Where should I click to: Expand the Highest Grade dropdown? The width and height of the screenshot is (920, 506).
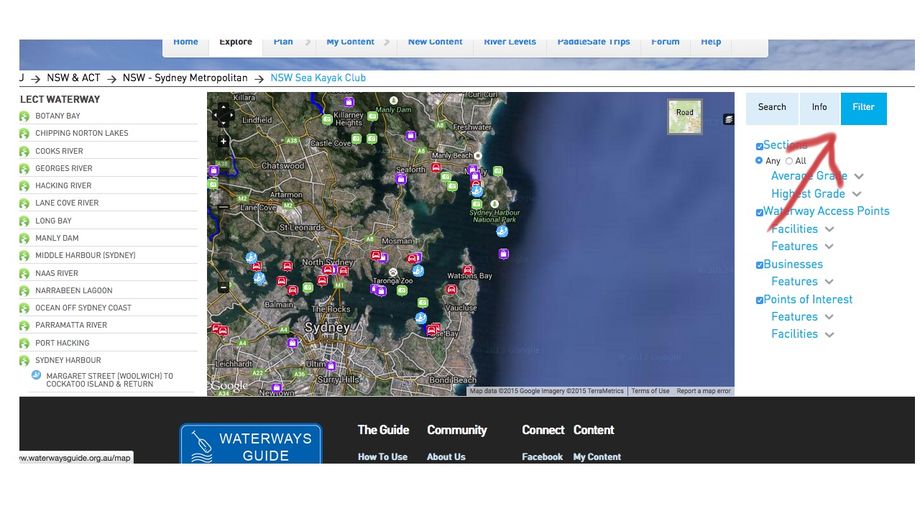point(857,194)
